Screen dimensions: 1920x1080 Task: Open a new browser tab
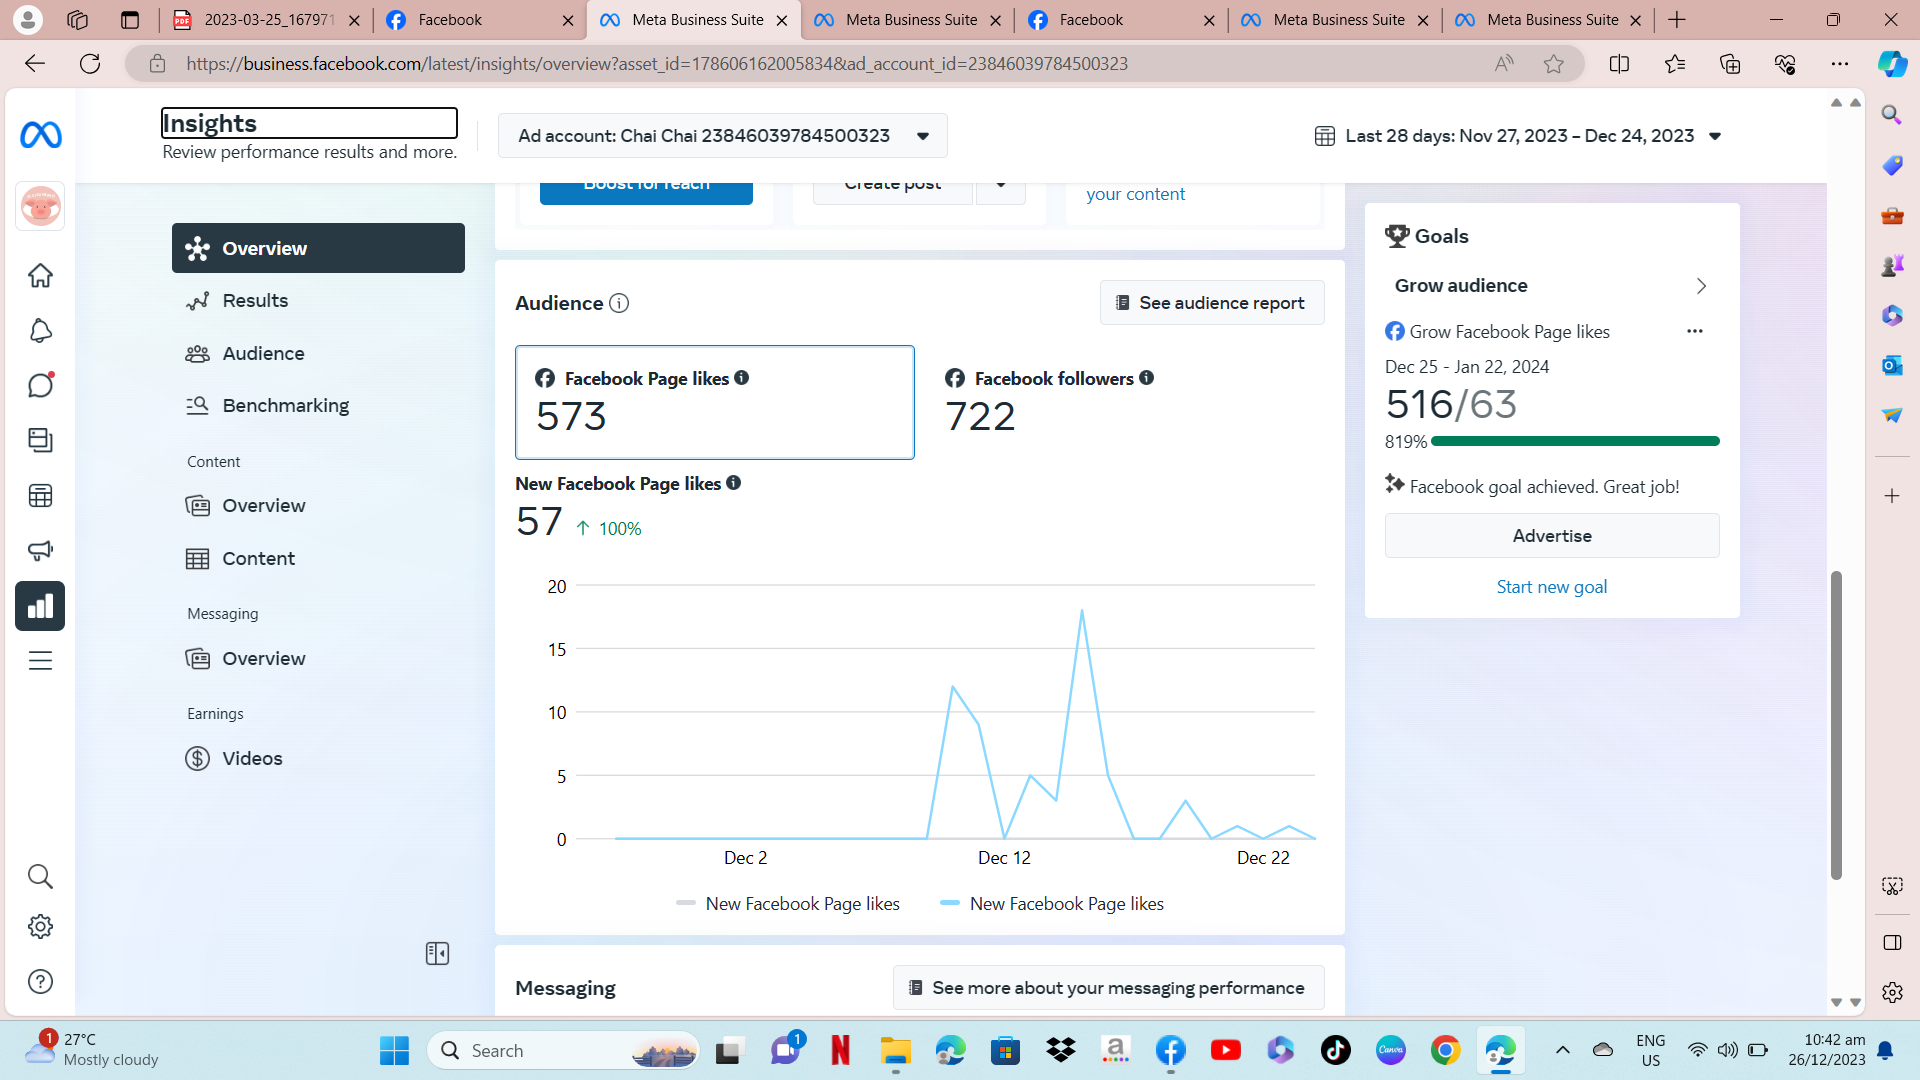1677,20
